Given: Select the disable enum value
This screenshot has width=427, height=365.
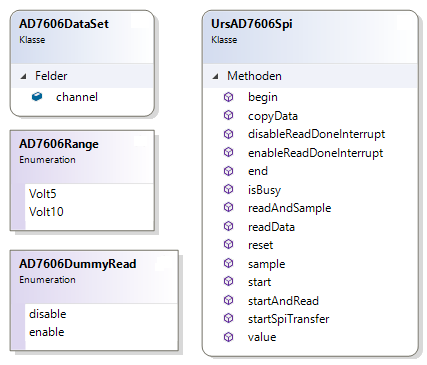Looking at the screenshot, I should pos(48,314).
